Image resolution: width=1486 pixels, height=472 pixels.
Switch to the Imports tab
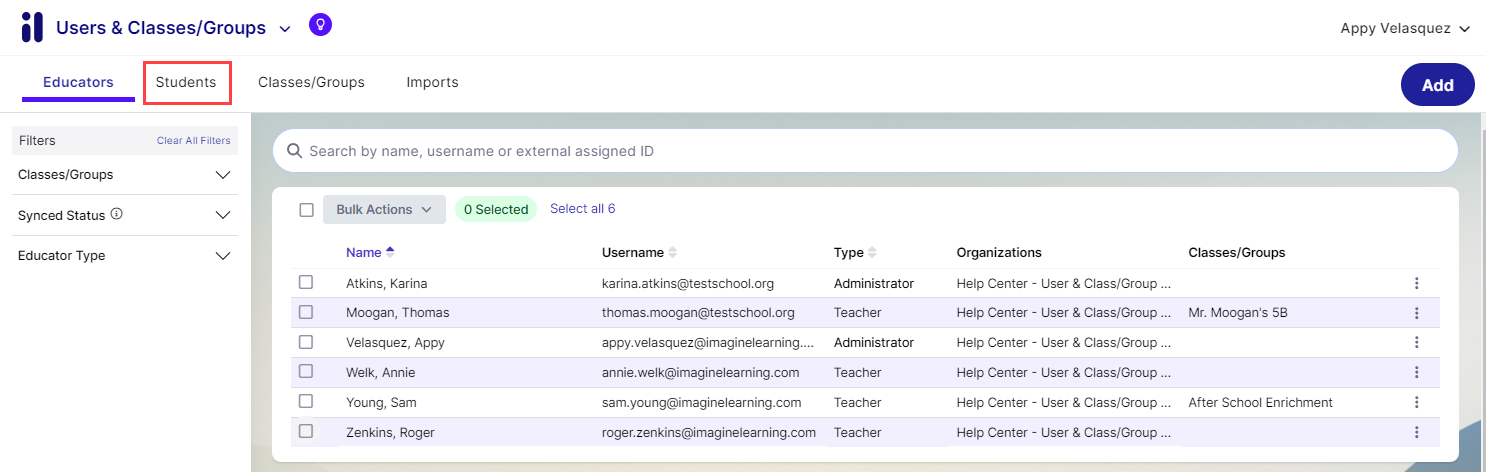pyautogui.click(x=432, y=82)
